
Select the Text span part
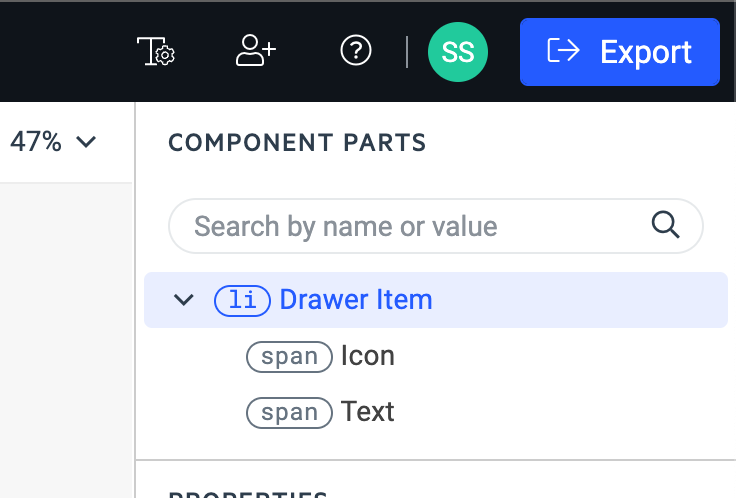(x=368, y=412)
